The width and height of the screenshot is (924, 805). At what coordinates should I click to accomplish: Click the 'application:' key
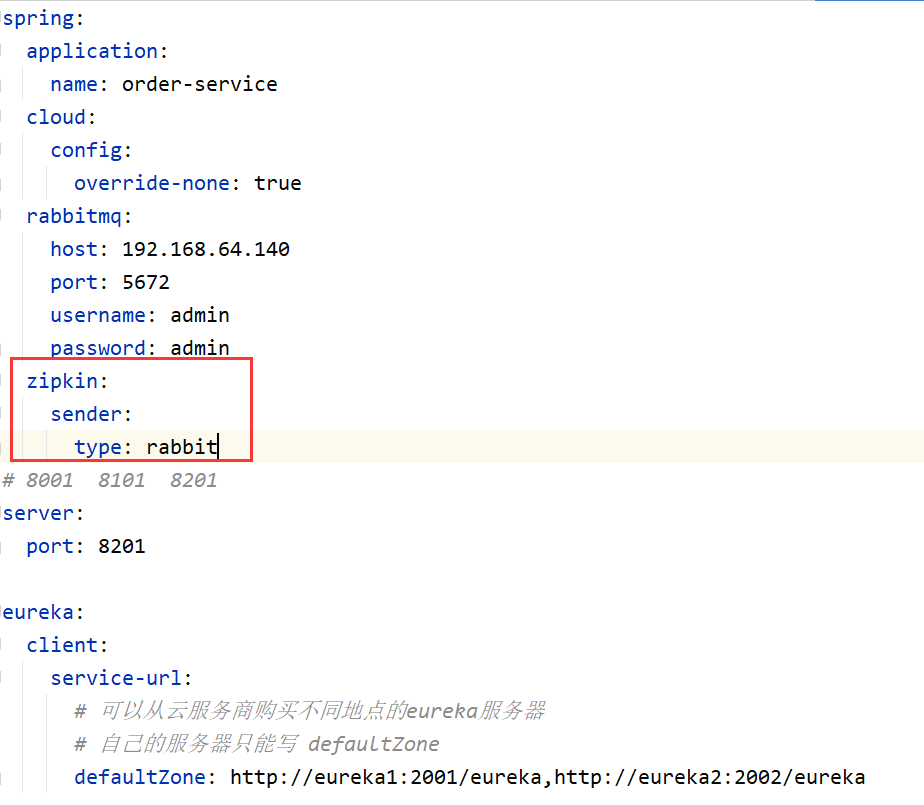click(x=97, y=51)
